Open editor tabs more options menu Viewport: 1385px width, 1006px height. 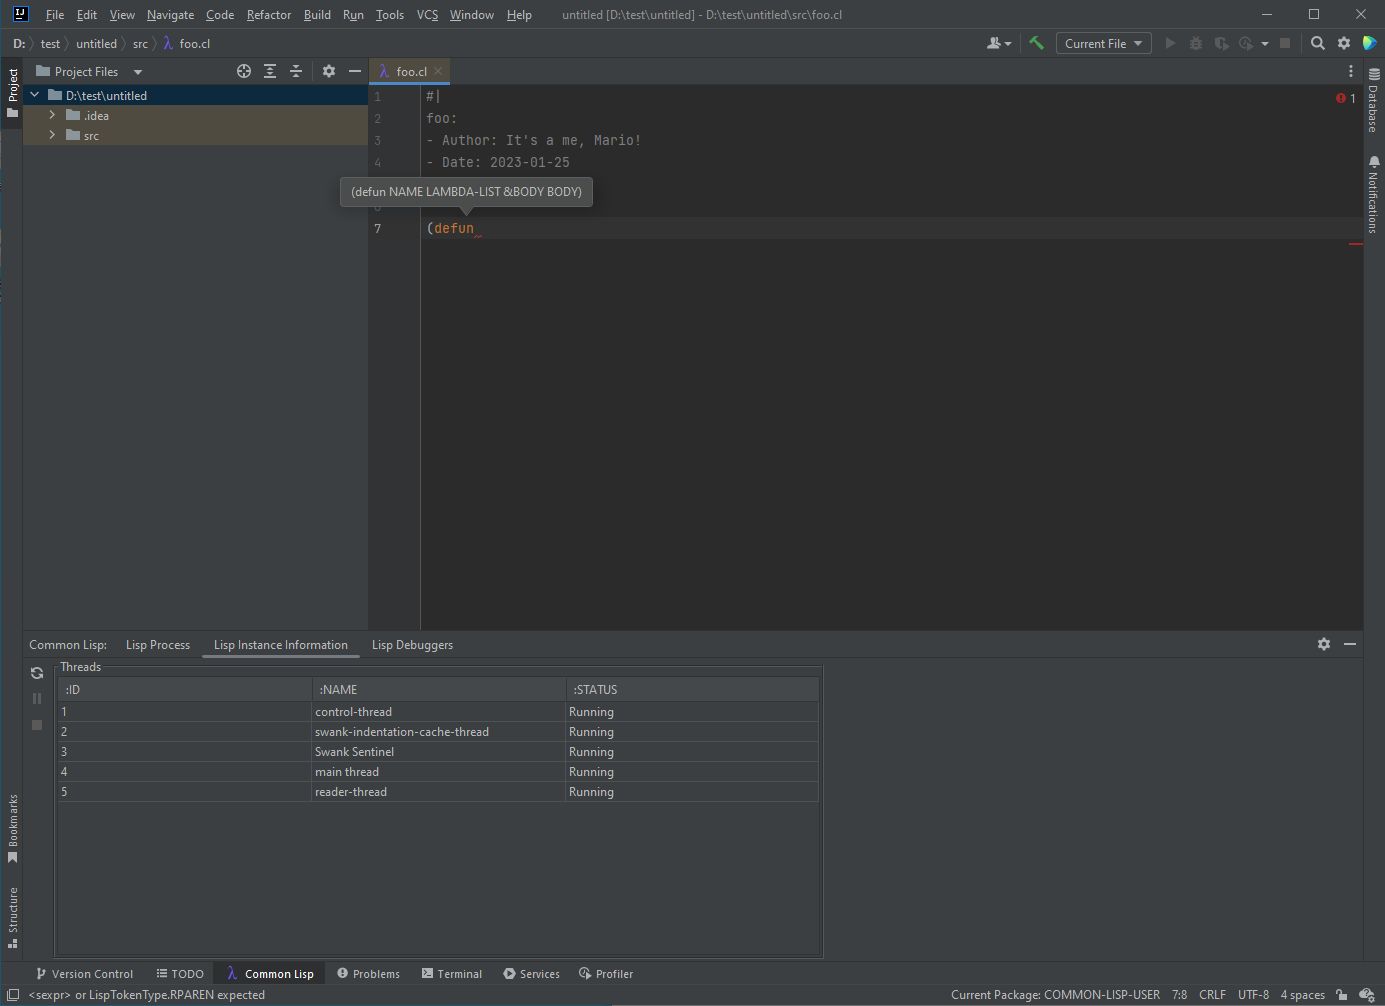[1350, 71]
